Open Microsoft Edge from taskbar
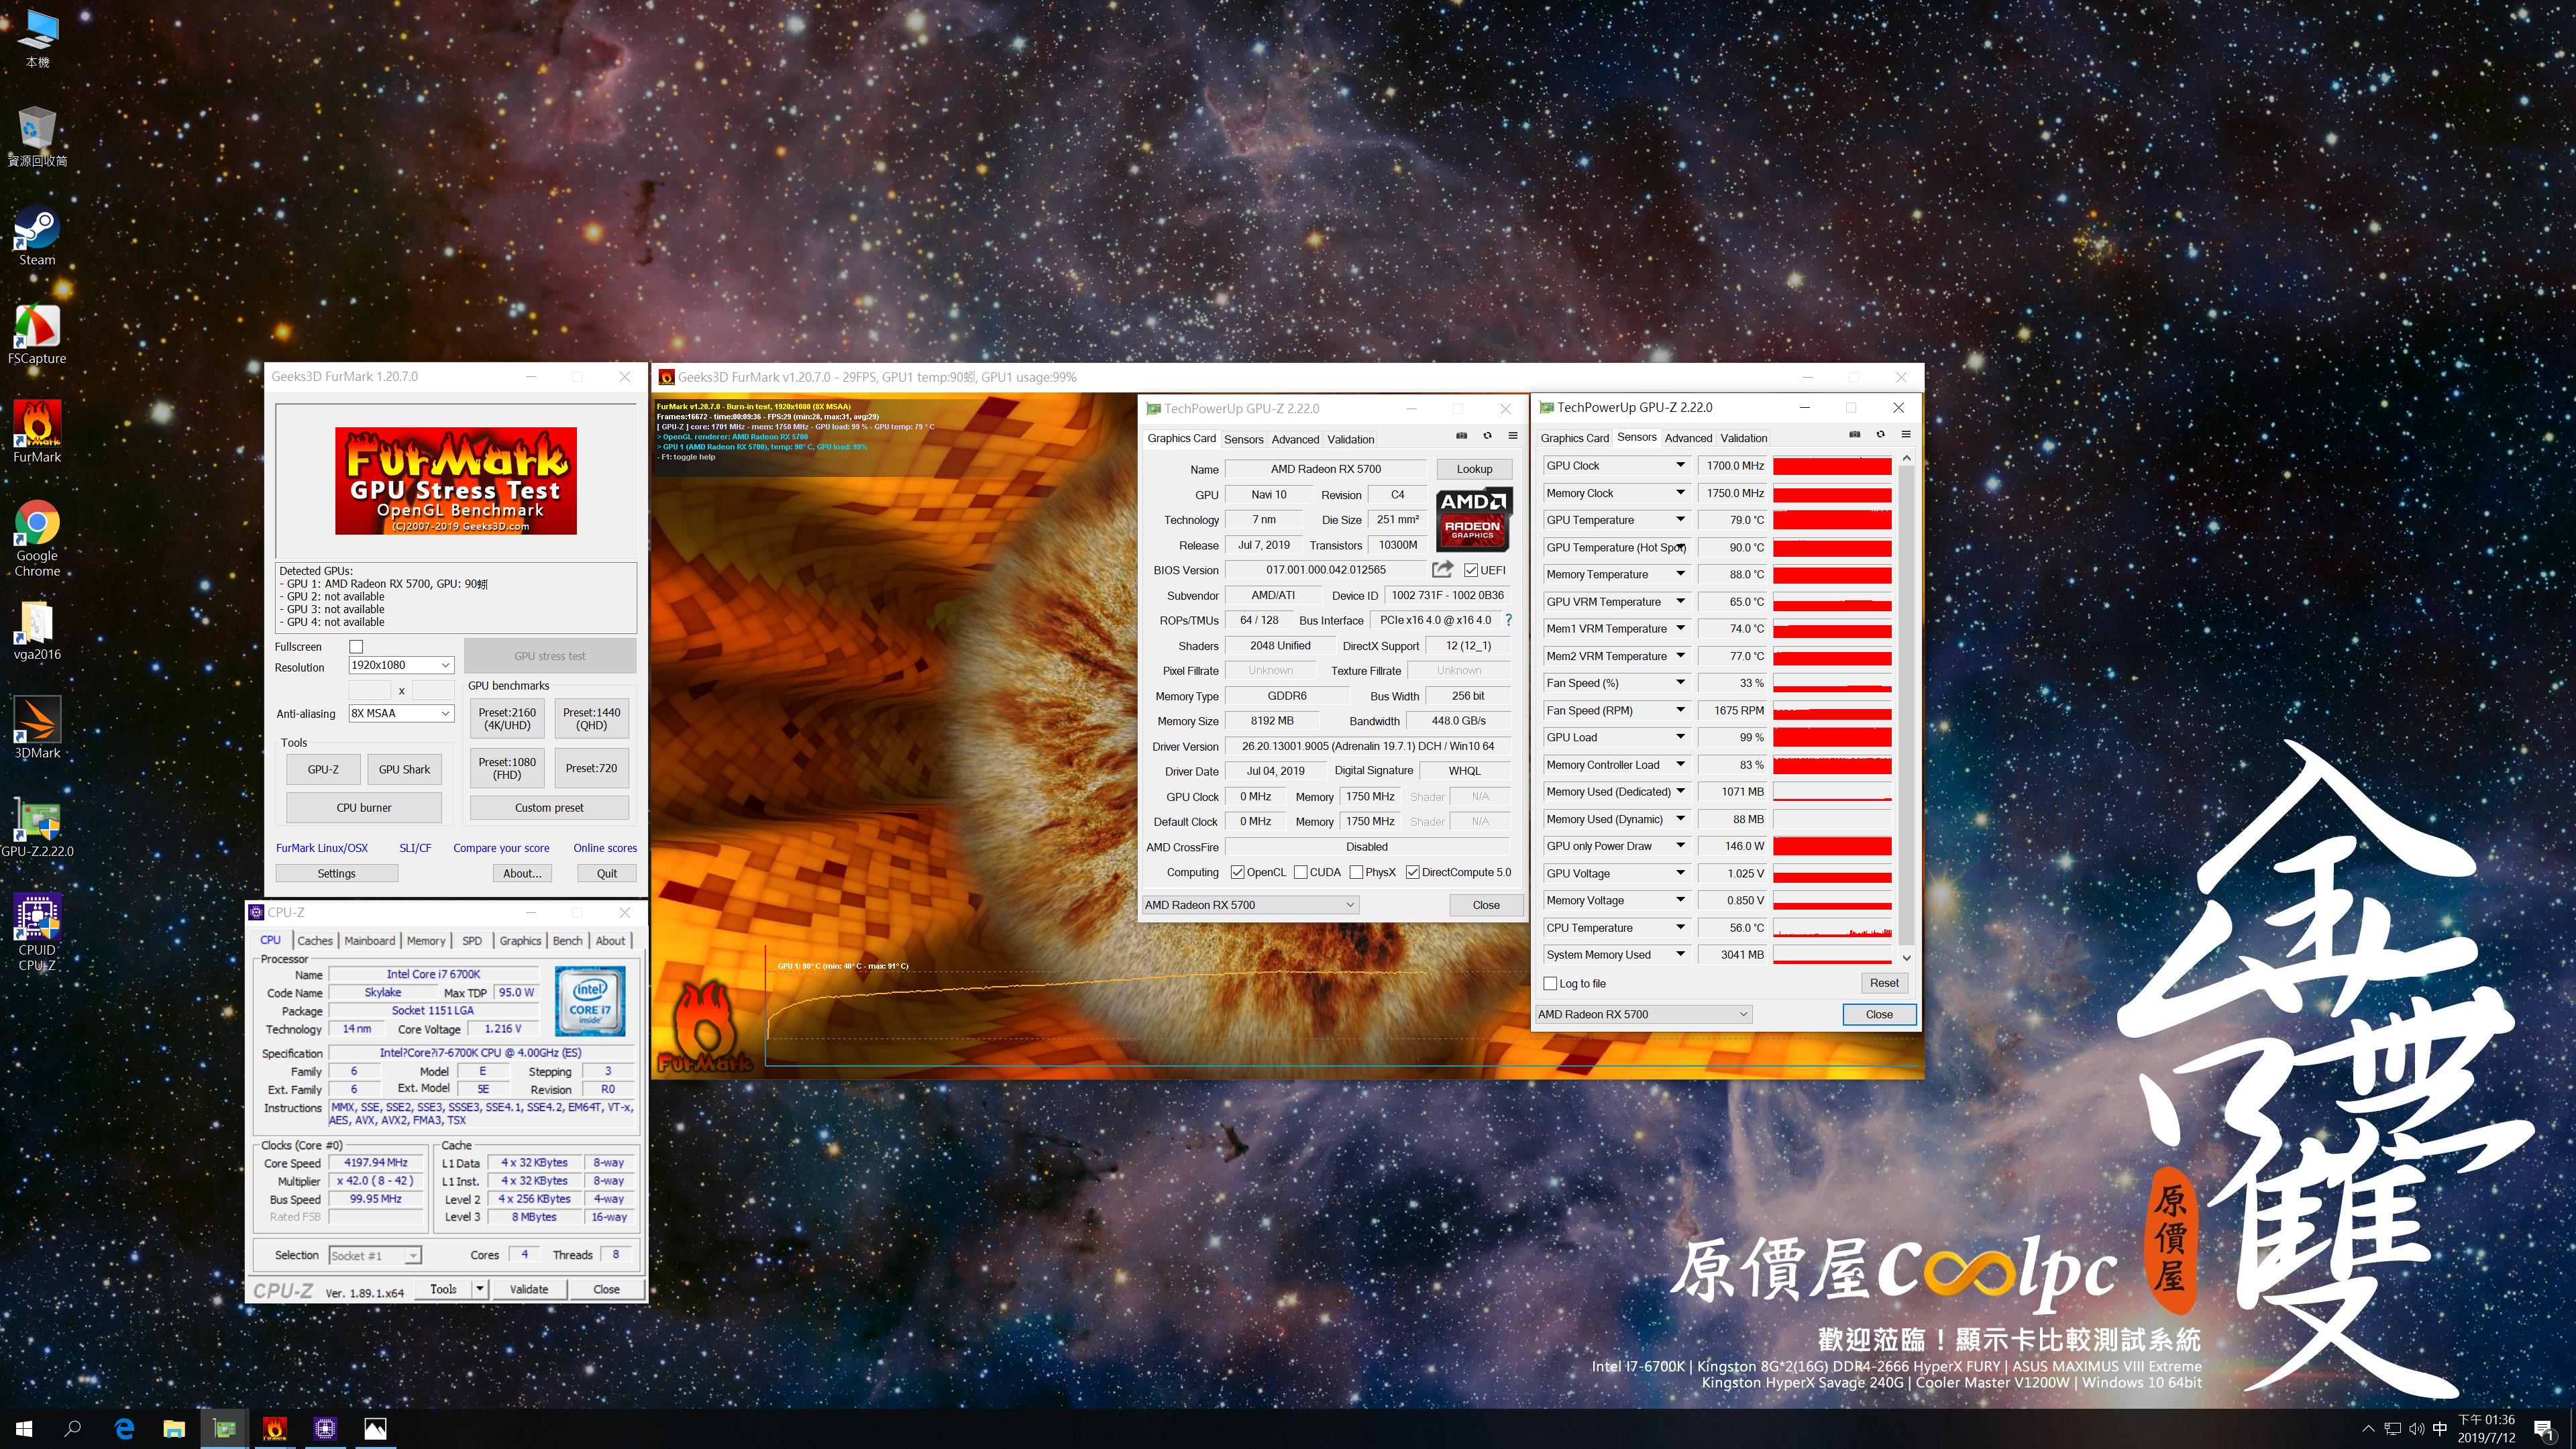This screenshot has height=1449, width=2576. click(x=124, y=1429)
